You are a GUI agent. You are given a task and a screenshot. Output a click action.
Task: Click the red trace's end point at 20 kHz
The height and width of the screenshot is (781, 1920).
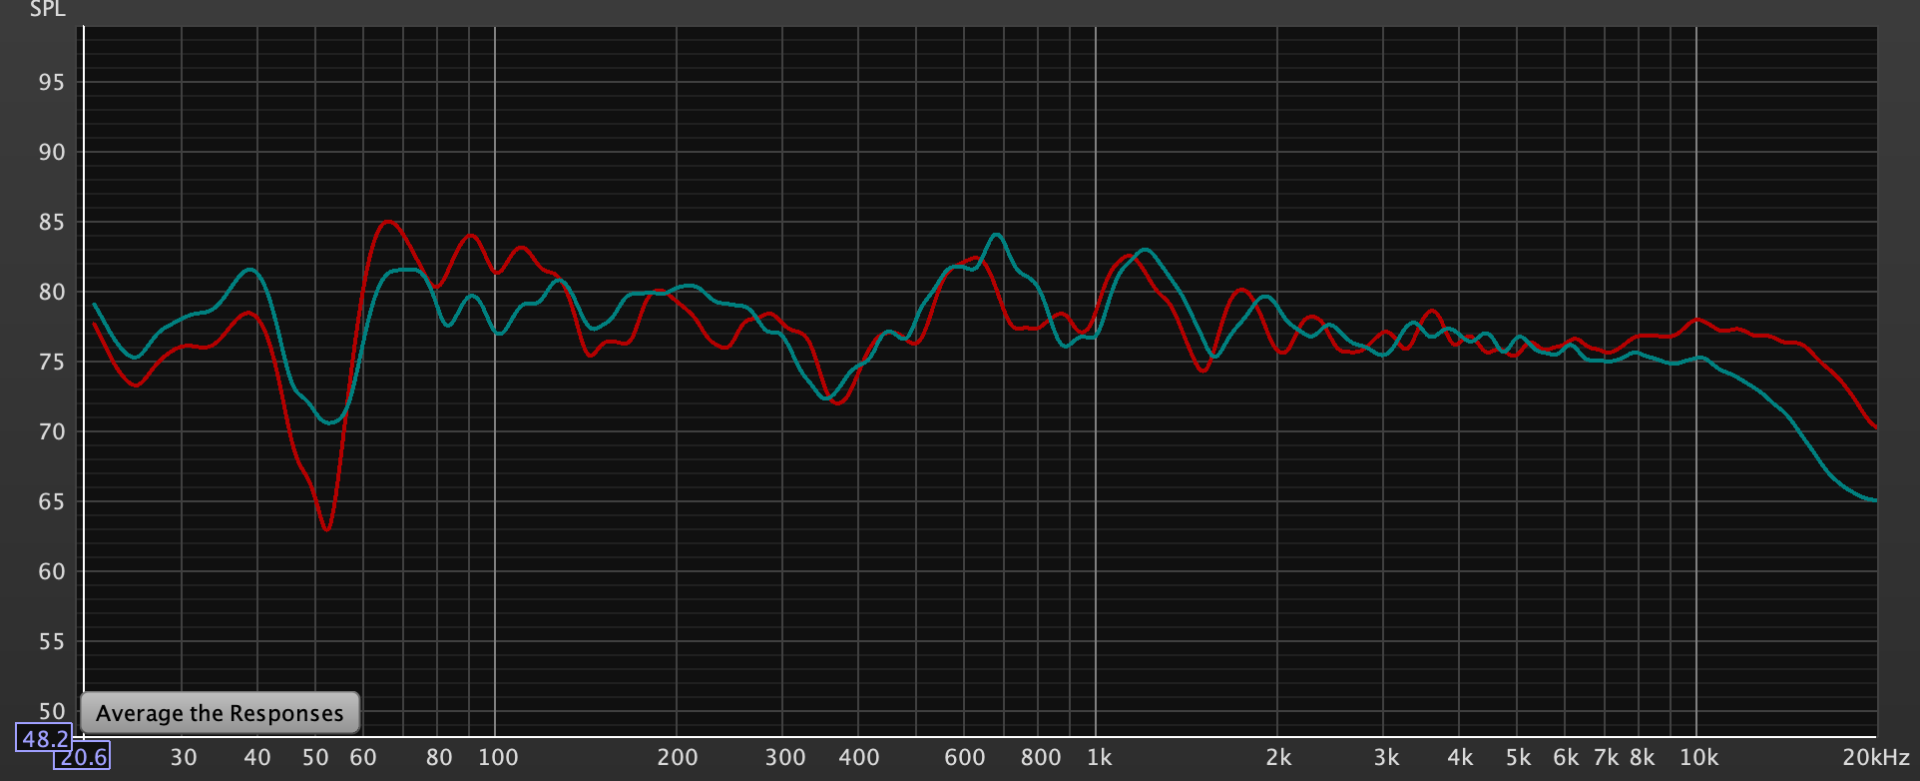point(1874,427)
